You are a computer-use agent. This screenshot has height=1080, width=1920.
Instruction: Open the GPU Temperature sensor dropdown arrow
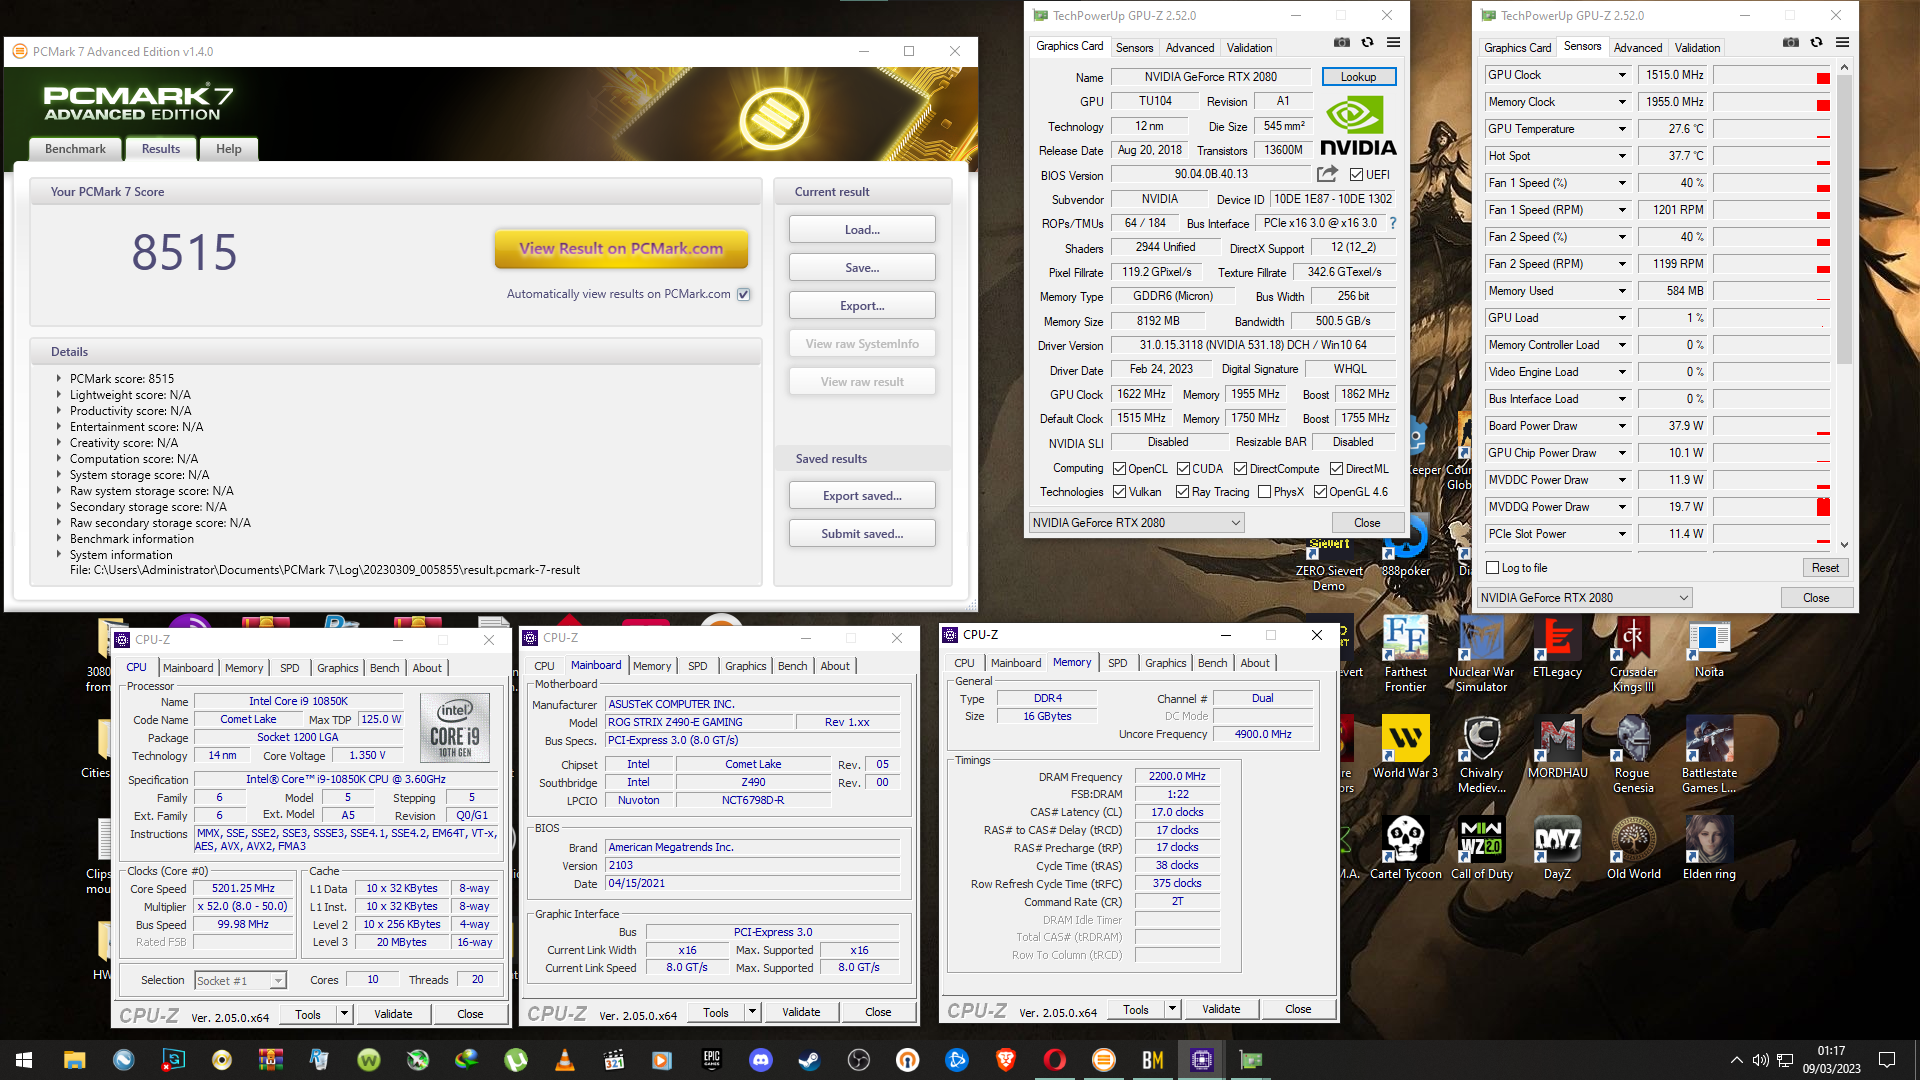(1622, 129)
